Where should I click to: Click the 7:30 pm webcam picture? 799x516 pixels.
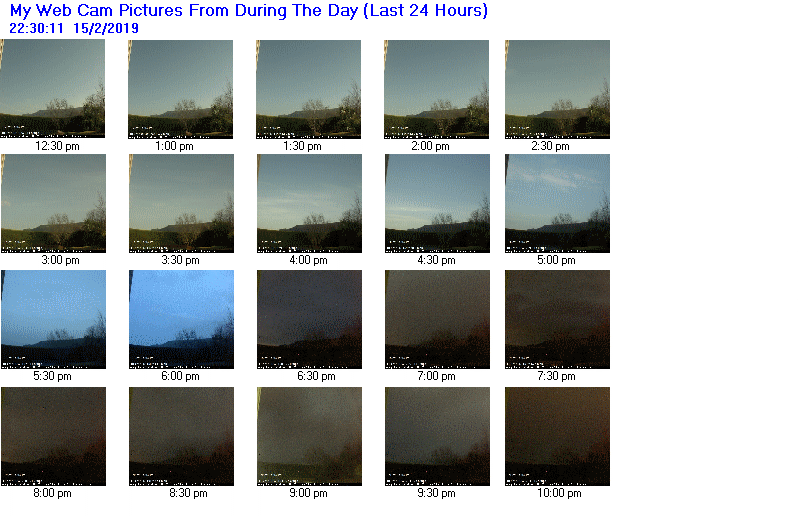tap(557, 319)
